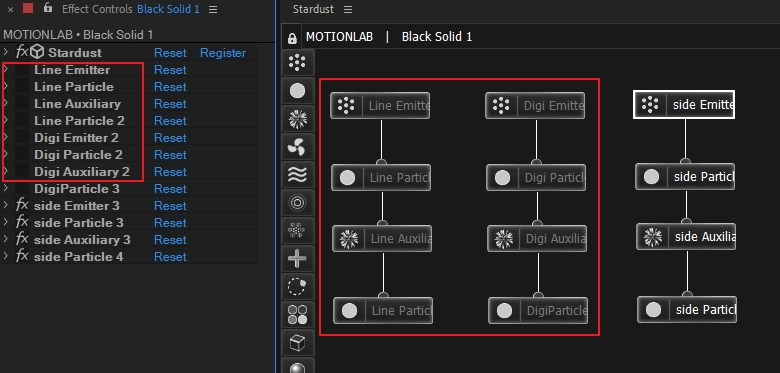Expand the Digi Auxiliary 2 effect

(x=6, y=172)
